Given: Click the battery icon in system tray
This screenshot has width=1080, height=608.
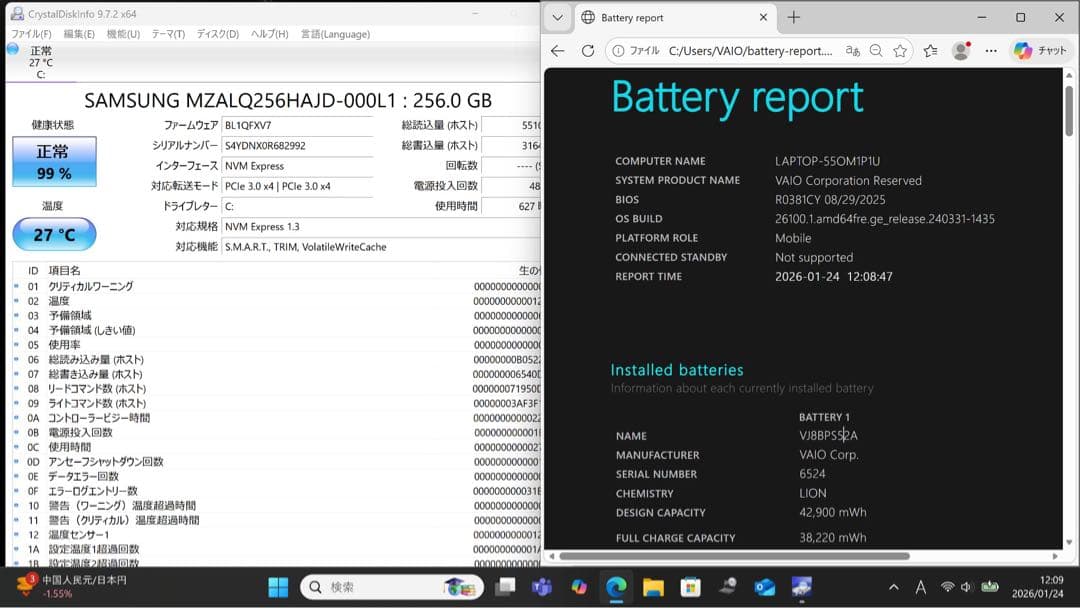Looking at the screenshot, I should pyautogui.click(x=991, y=587).
